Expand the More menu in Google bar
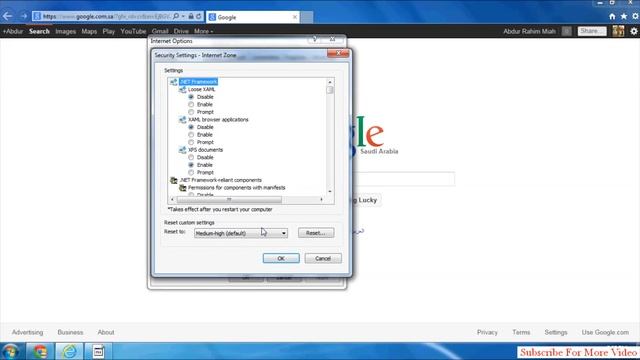This screenshot has height=360, width=640. coord(203,31)
